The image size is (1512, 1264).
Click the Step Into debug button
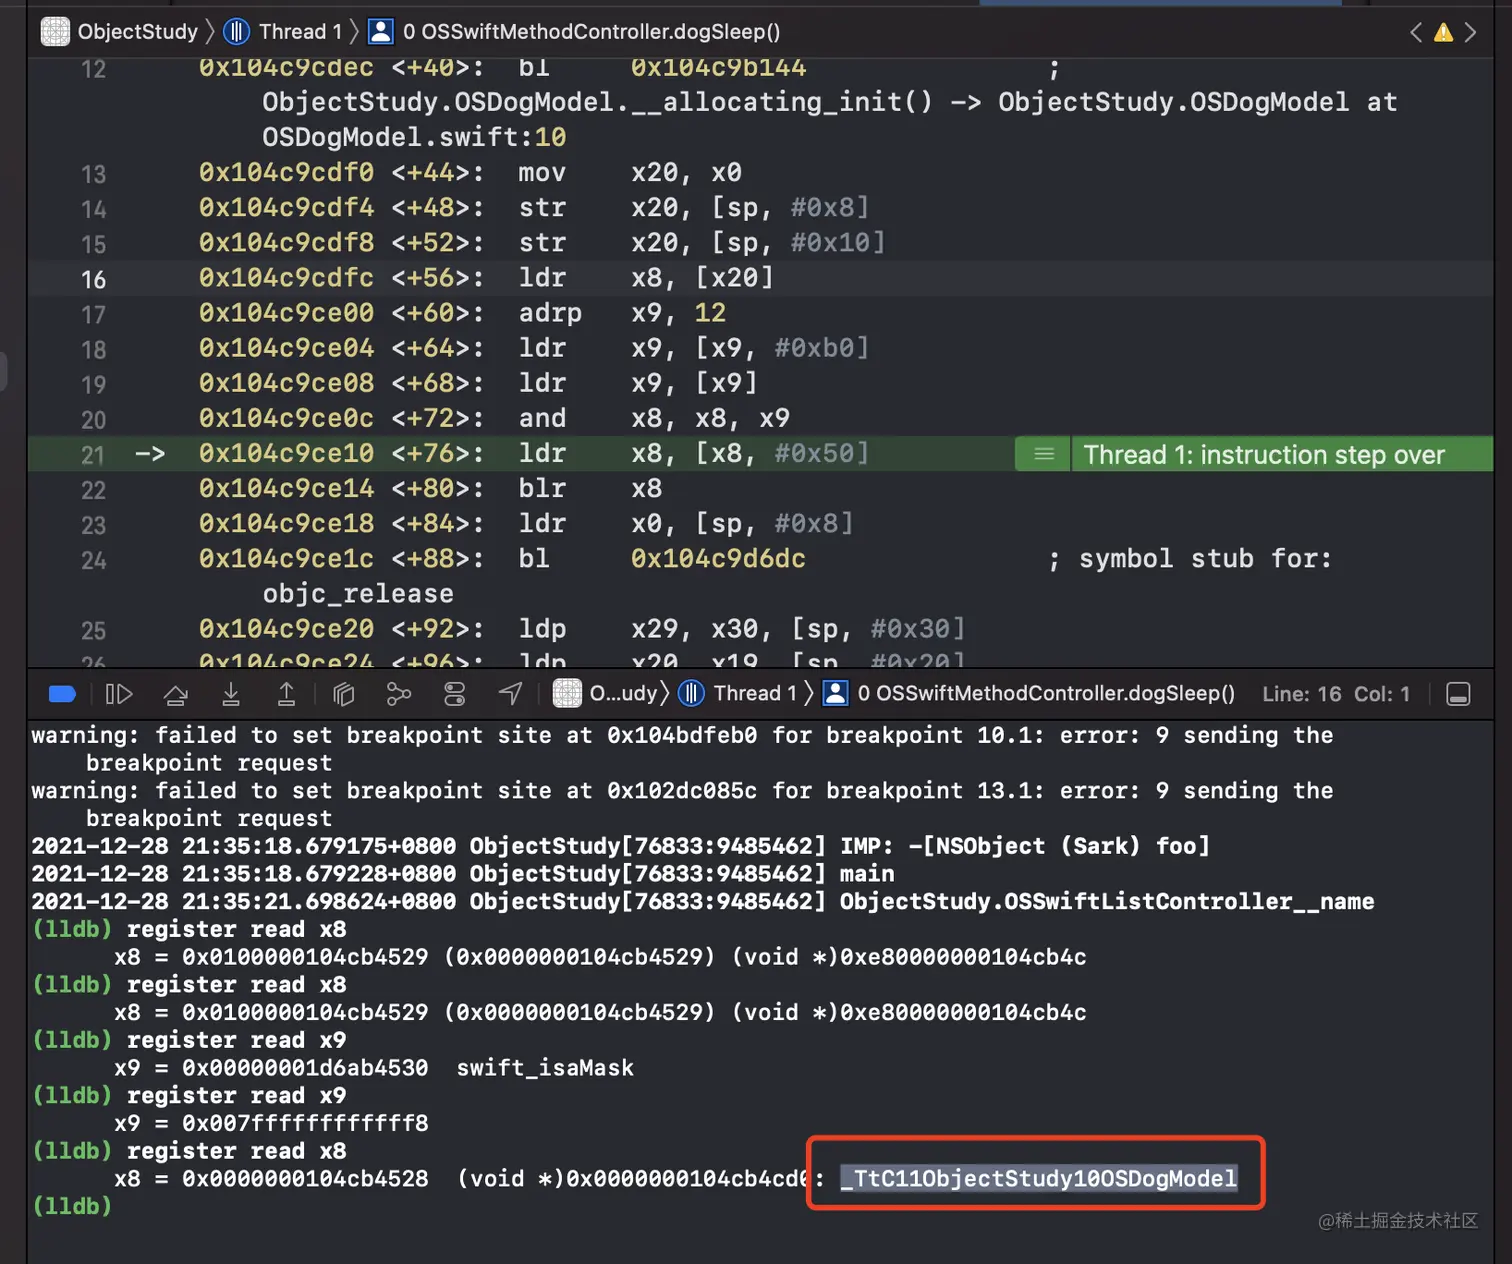click(x=231, y=694)
